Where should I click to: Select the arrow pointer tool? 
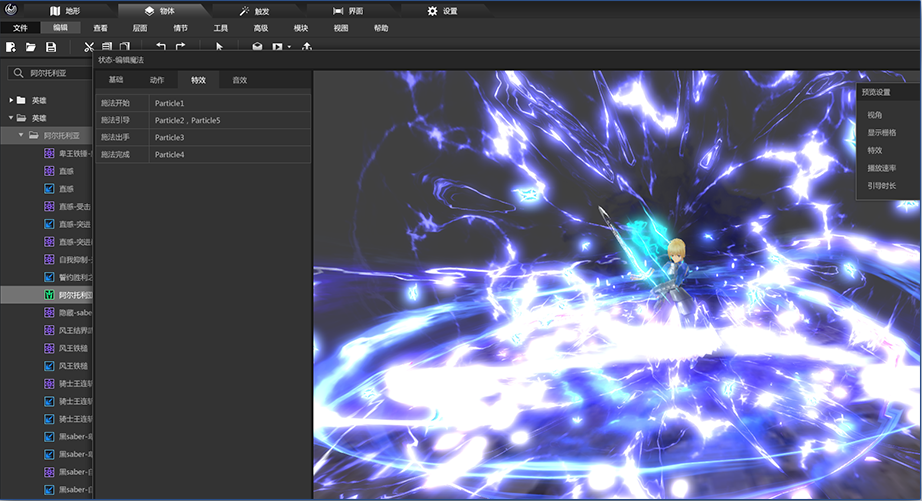(220, 47)
